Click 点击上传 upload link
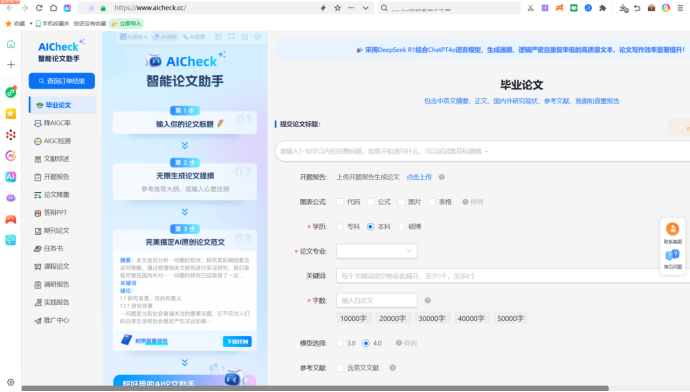 tap(419, 177)
